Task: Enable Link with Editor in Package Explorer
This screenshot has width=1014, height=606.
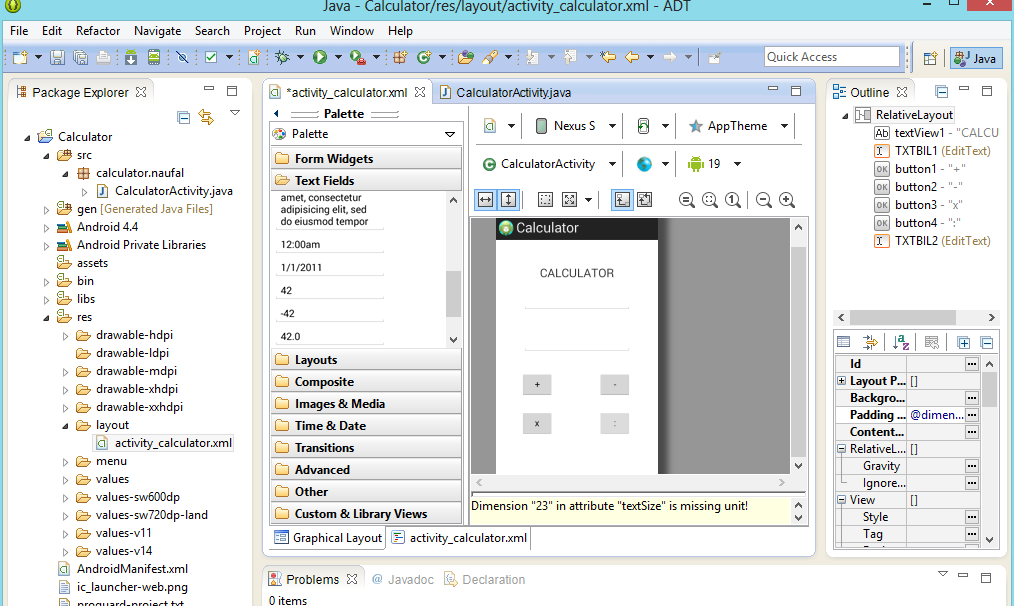Action: (x=208, y=117)
